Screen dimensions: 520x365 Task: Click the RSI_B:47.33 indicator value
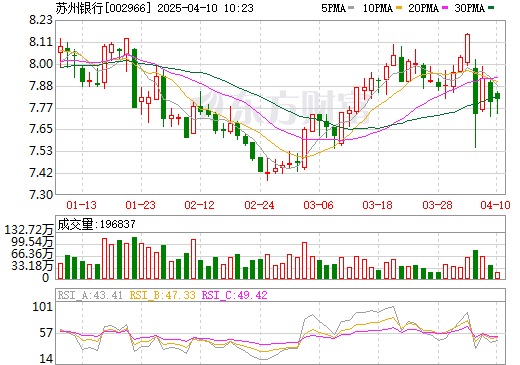(162, 295)
